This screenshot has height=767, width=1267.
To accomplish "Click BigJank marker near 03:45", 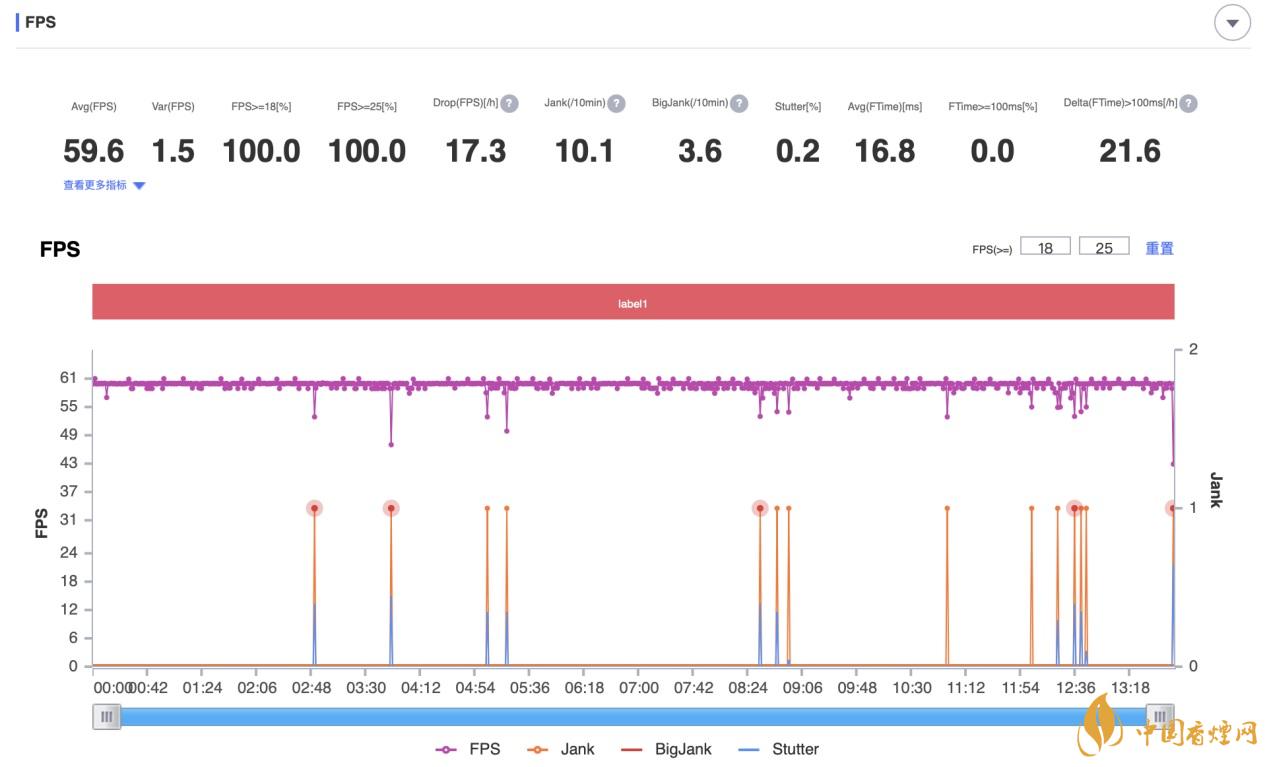I will pyautogui.click(x=391, y=508).
